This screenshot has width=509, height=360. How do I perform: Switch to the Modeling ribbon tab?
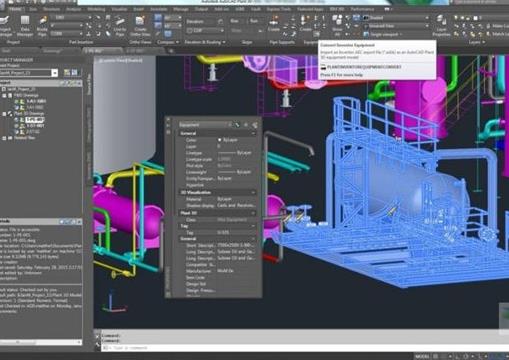click(96, 9)
